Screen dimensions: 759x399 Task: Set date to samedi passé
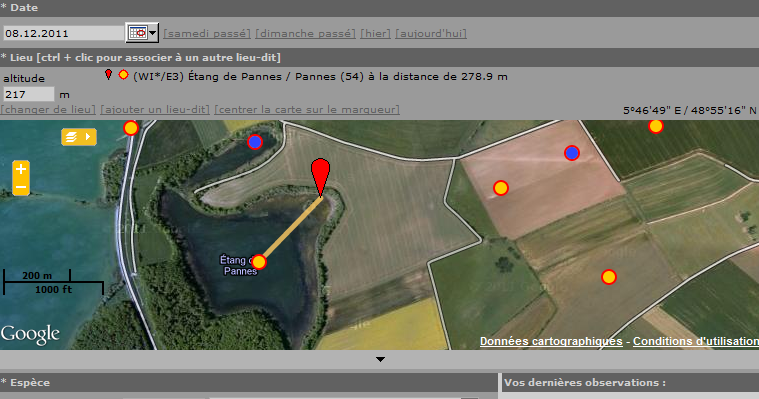click(207, 33)
